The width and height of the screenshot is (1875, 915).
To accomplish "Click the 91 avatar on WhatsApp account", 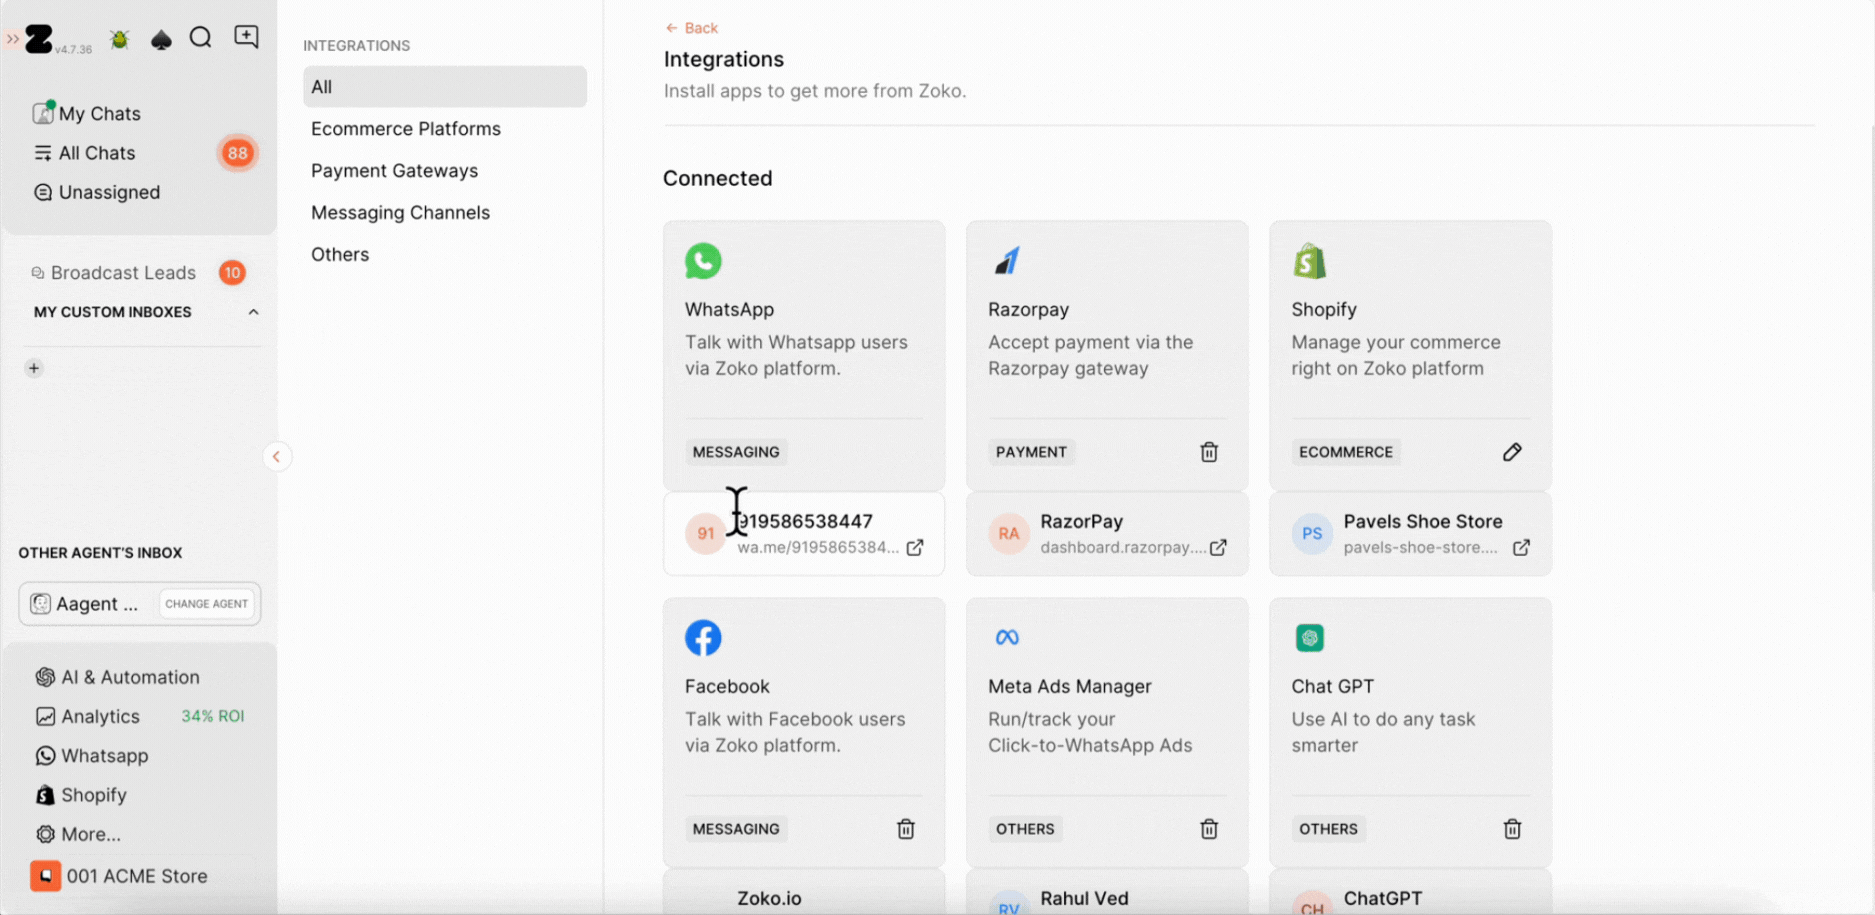I will (706, 534).
